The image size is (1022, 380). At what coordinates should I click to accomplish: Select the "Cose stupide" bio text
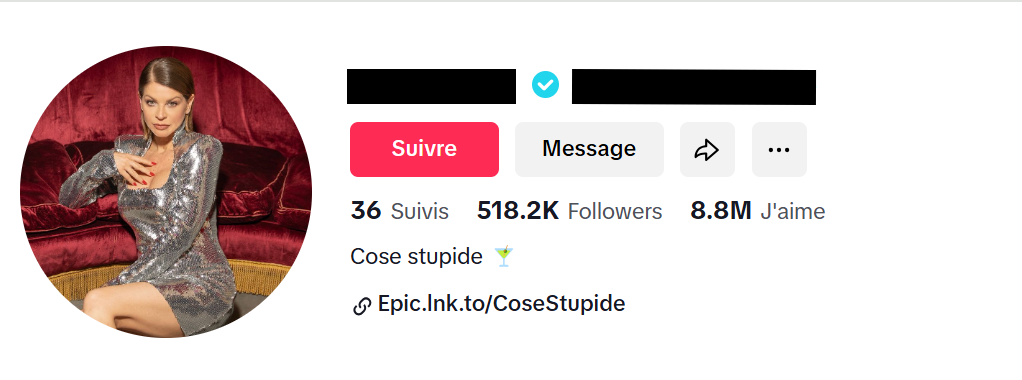[416, 257]
